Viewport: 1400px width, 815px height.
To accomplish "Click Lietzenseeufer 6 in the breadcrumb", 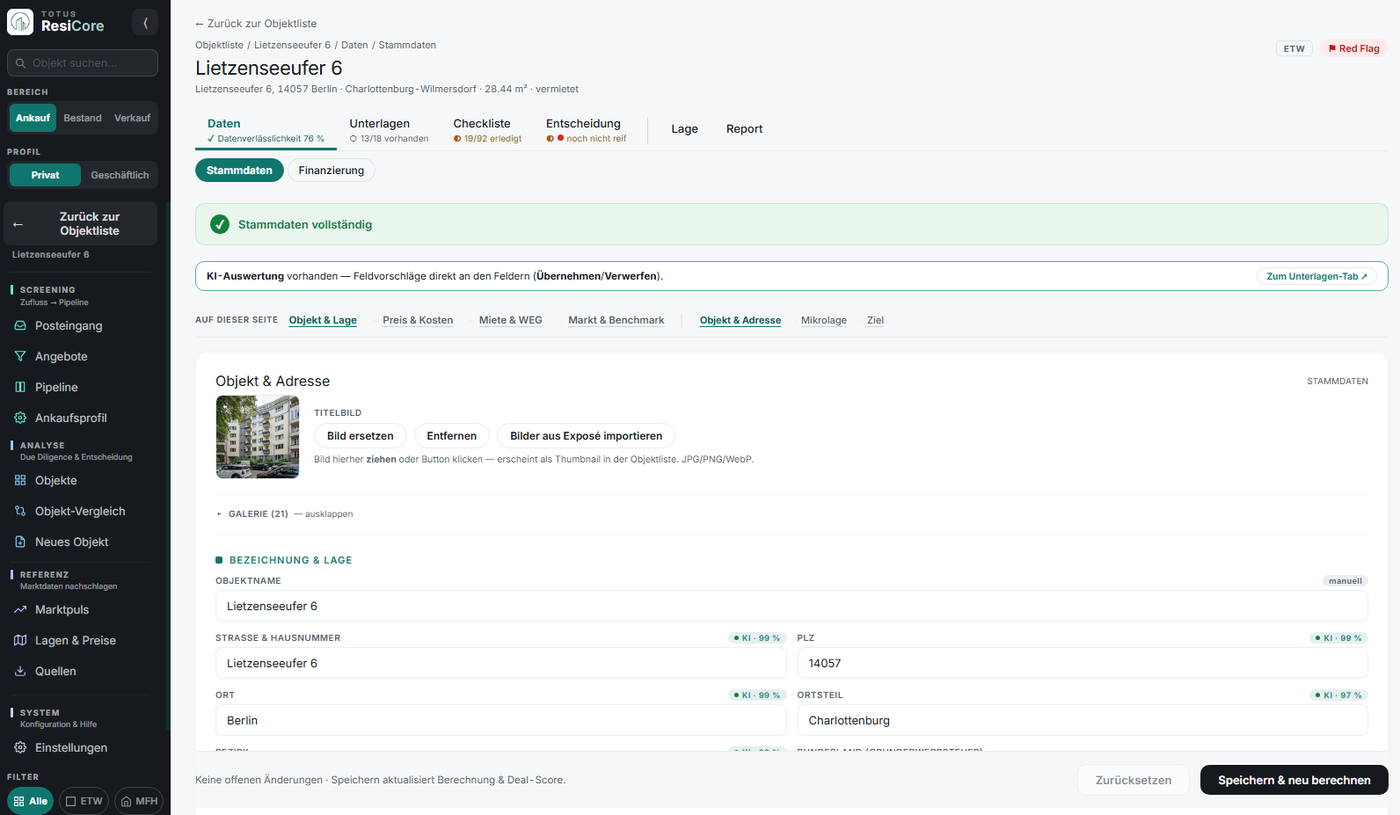I will (292, 45).
